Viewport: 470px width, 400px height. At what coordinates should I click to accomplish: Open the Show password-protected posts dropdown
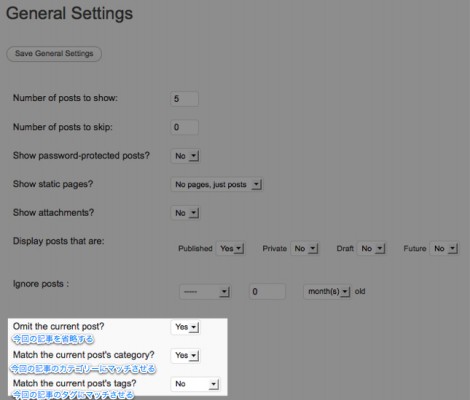point(185,156)
